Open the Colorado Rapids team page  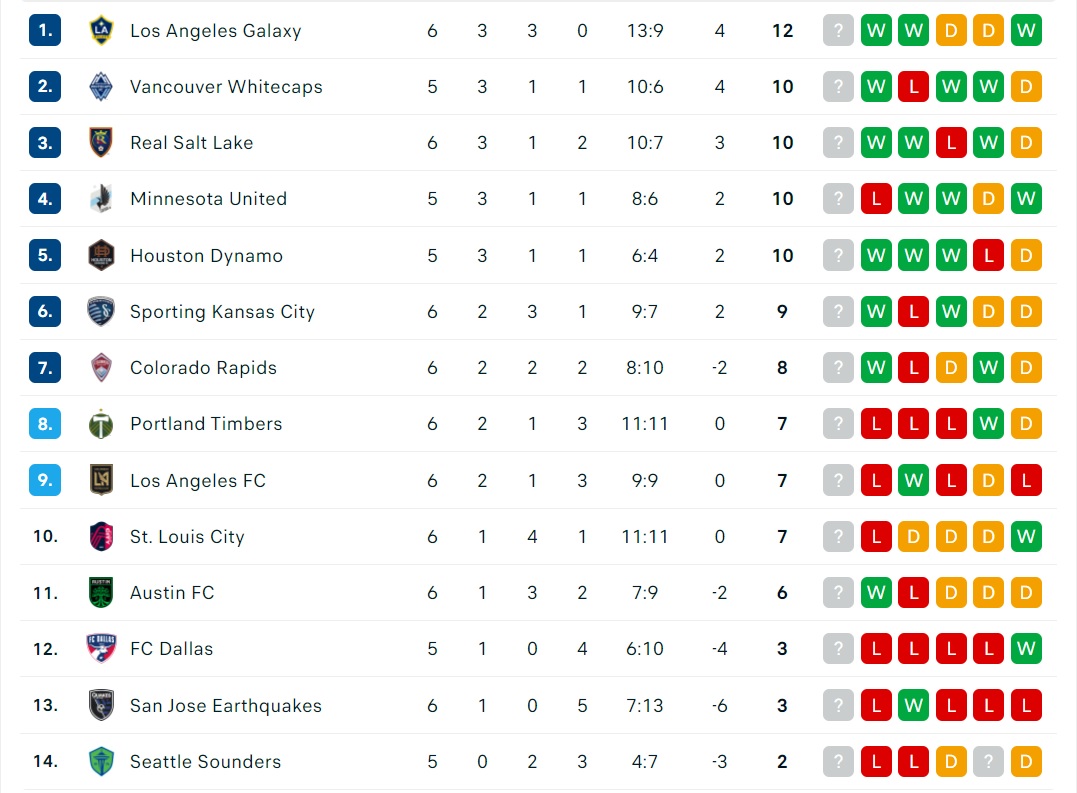pyautogui.click(x=203, y=368)
